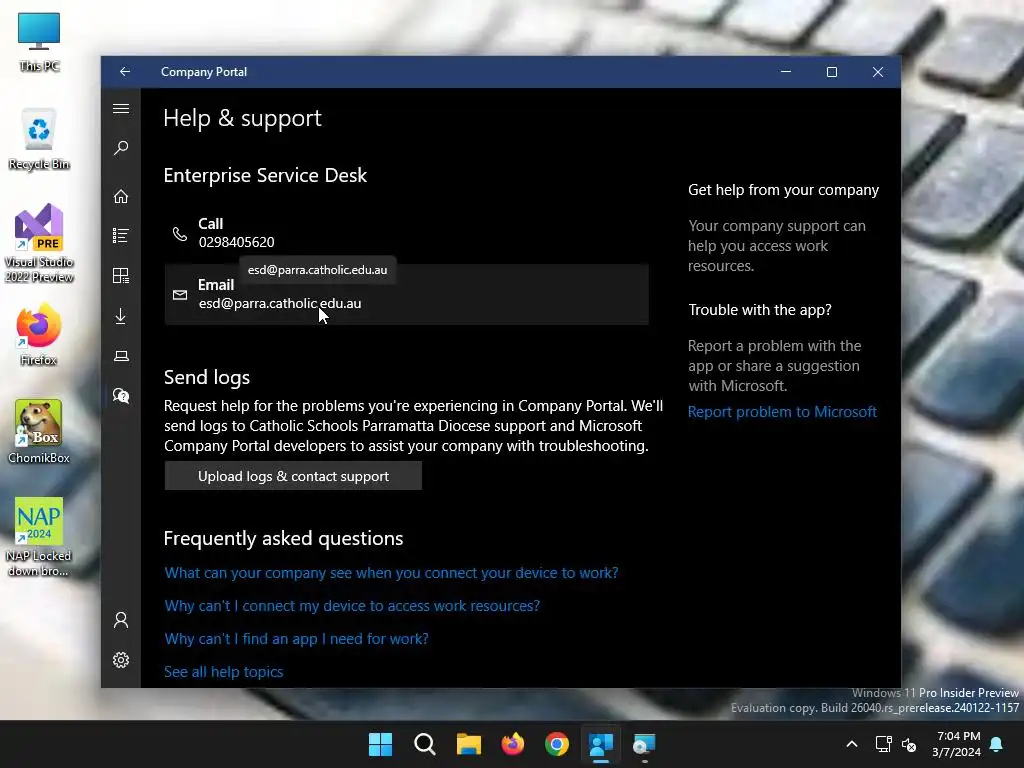This screenshot has height=768, width=1024.
Task: Open File Explorer from the taskbar
Action: point(469,744)
